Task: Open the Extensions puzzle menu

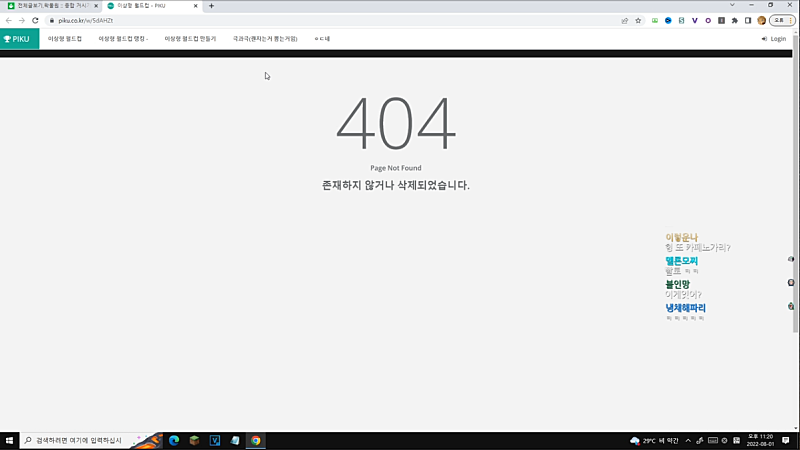Action: 735,20
